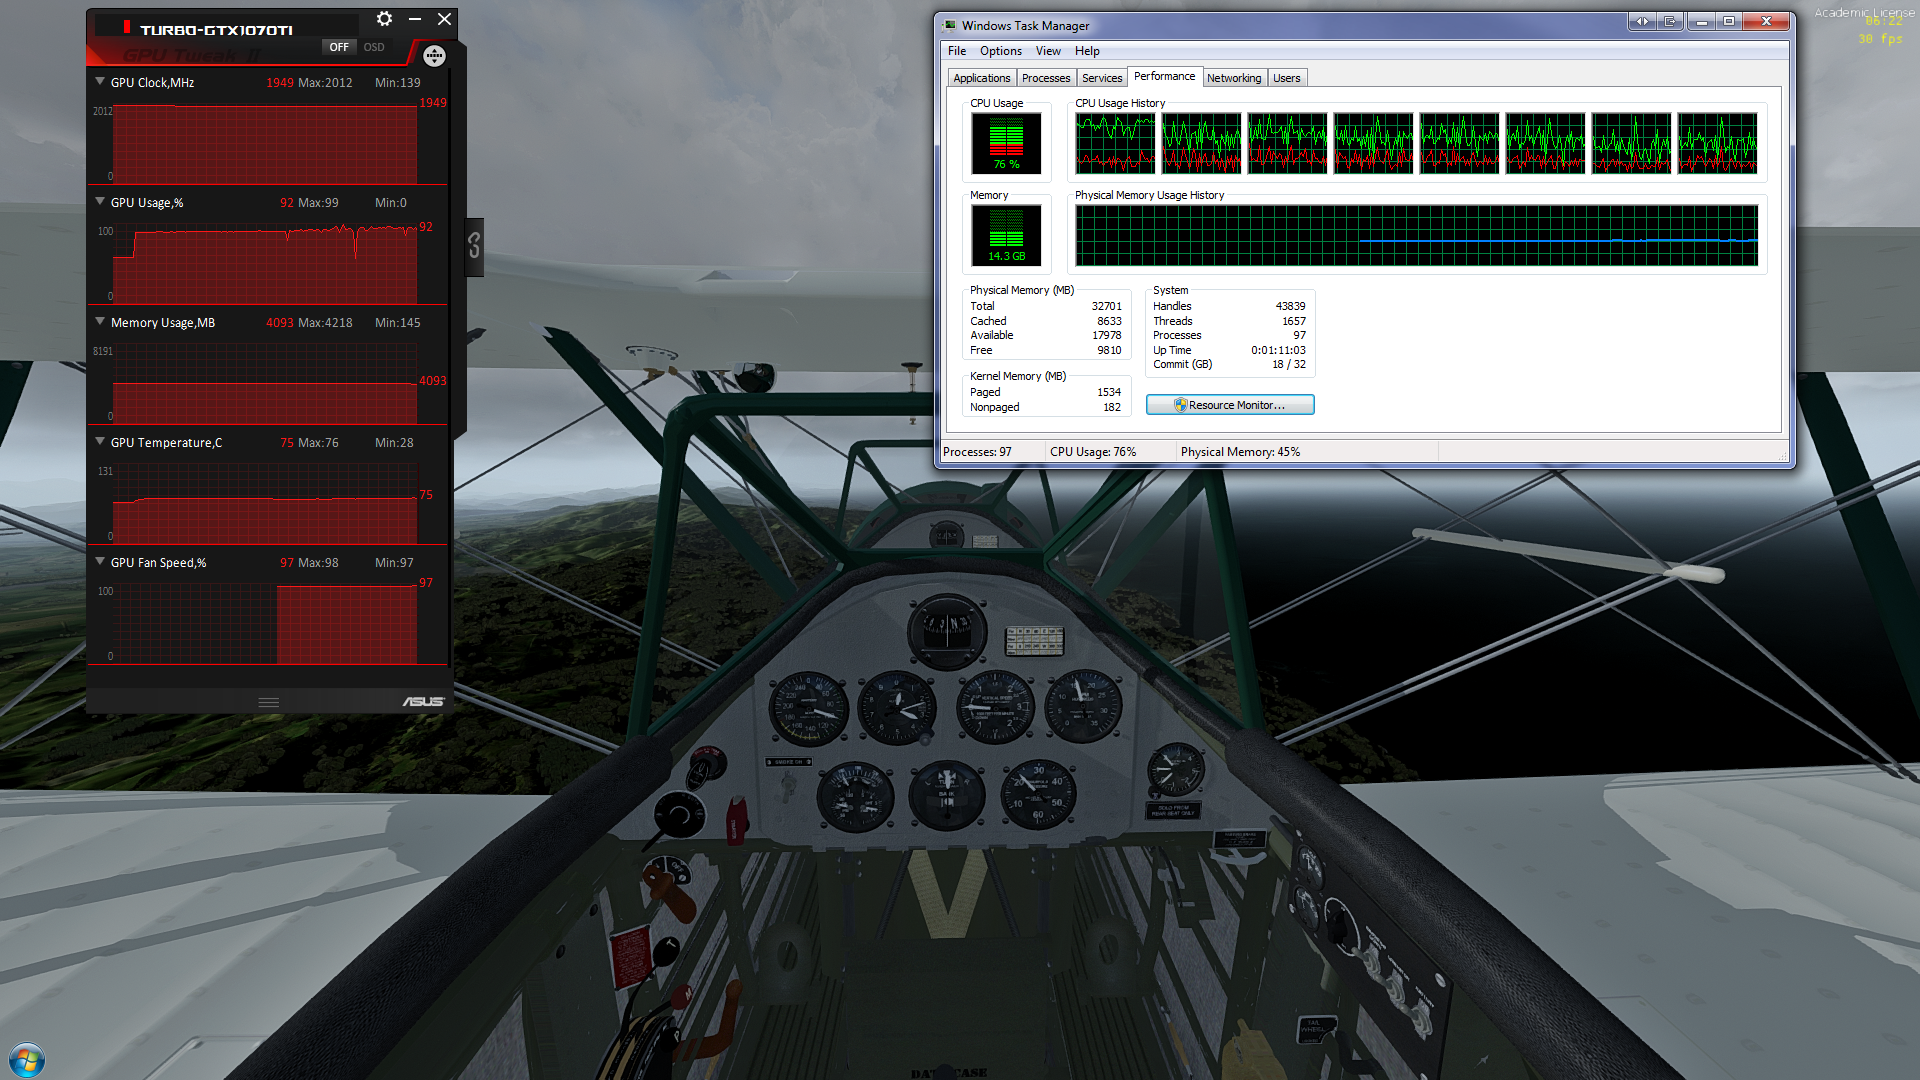Close the GPU Tweak monitor panel
The image size is (1920, 1080).
pos(445,19)
